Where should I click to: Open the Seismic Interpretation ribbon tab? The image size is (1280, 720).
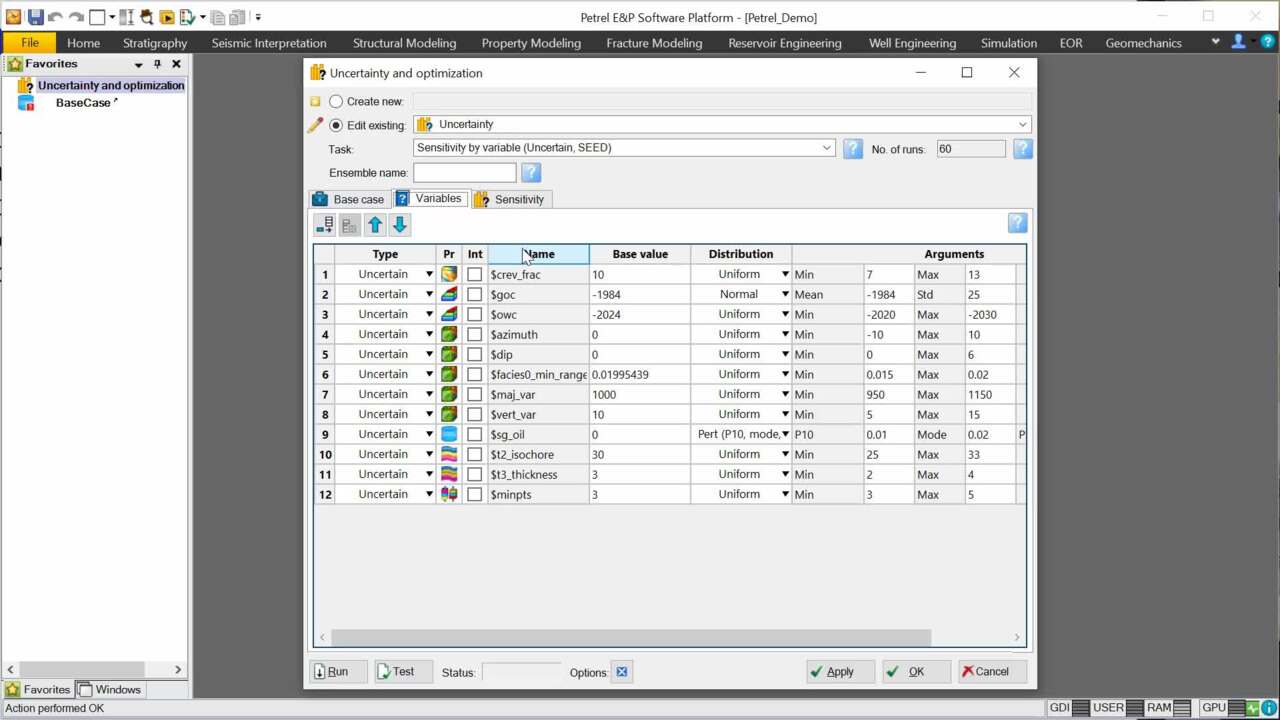[x=269, y=43]
